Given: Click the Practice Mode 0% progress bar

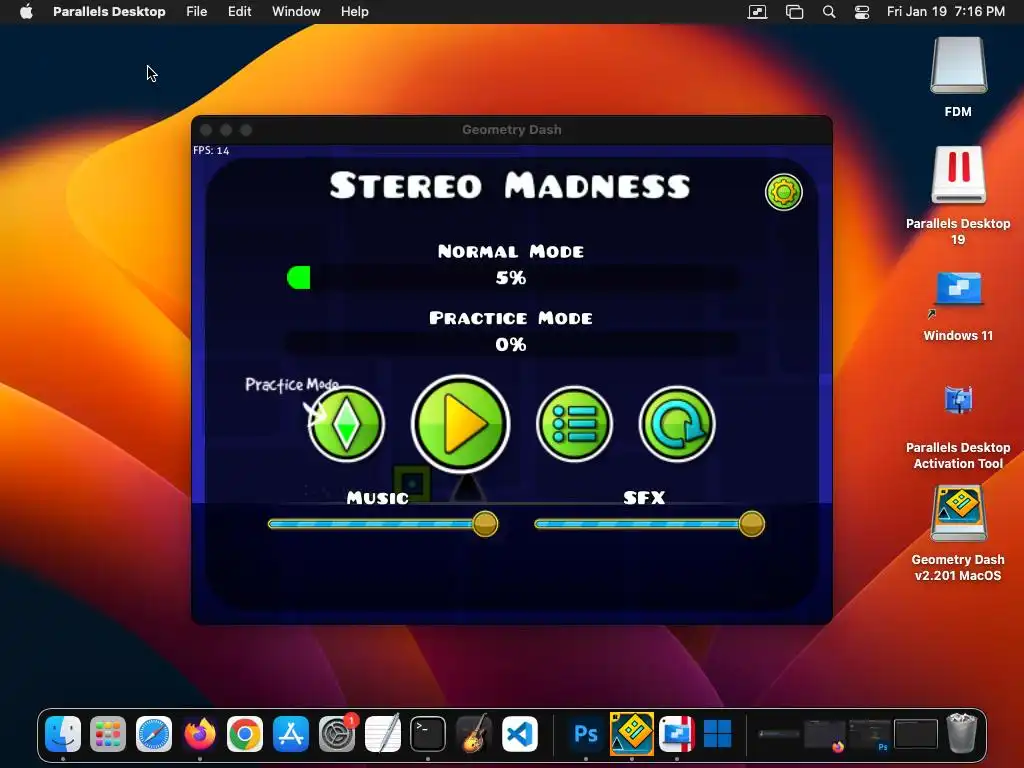Looking at the screenshot, I should pos(511,344).
